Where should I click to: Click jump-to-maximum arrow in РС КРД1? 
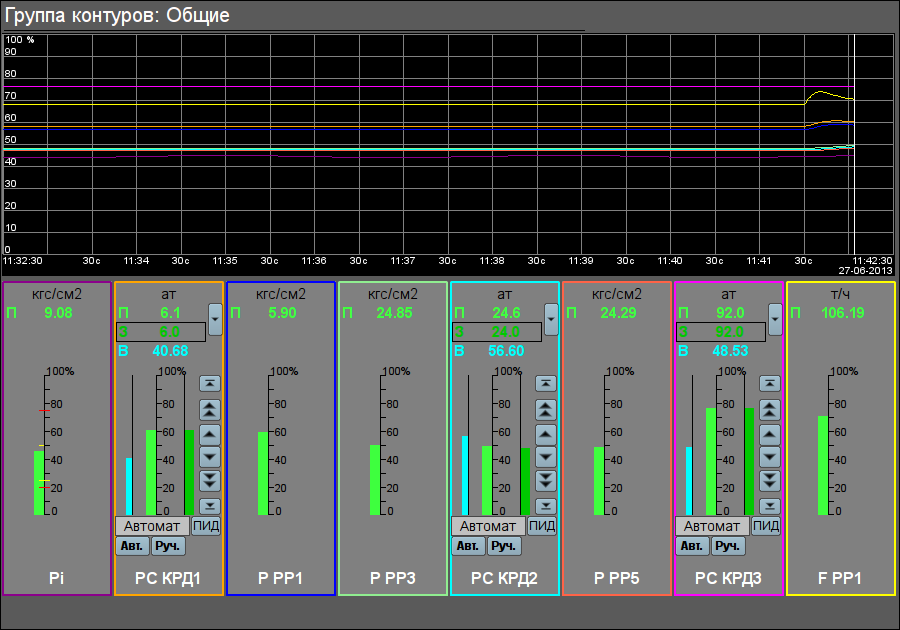click(x=210, y=383)
